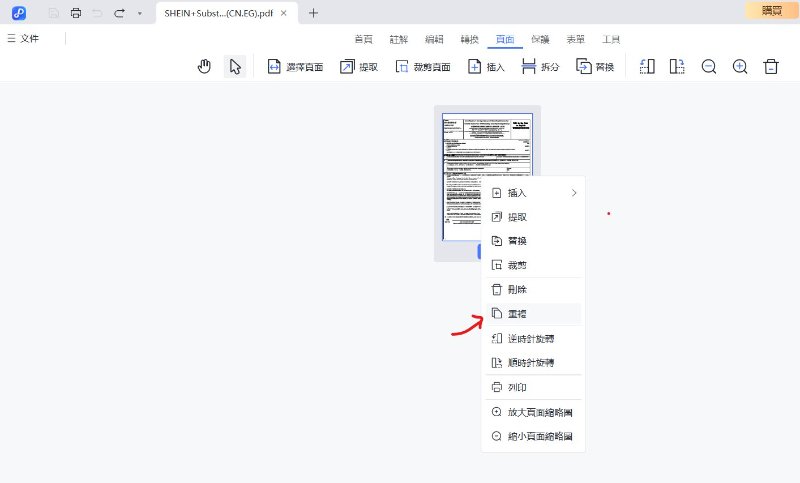Viewport: 800px width, 483px height.
Task: Switch to the 保護 tab
Action: tap(540, 39)
